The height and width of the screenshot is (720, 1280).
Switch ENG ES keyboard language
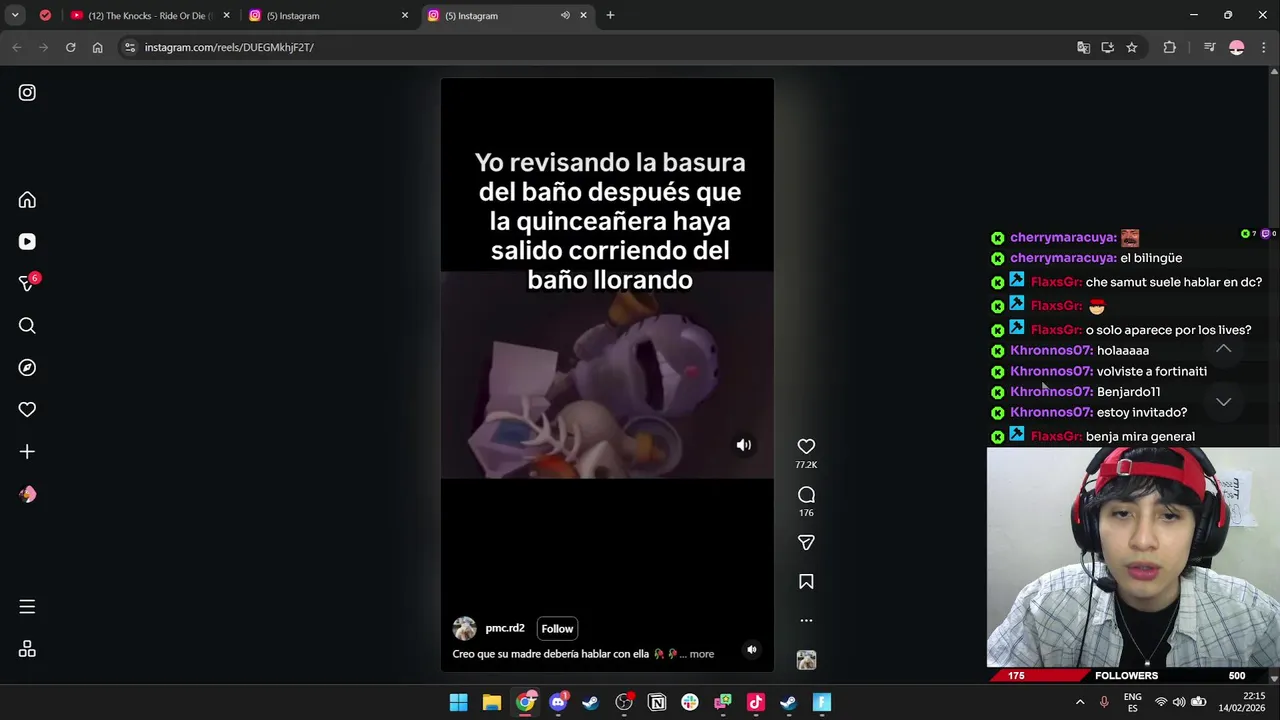[1132, 702]
